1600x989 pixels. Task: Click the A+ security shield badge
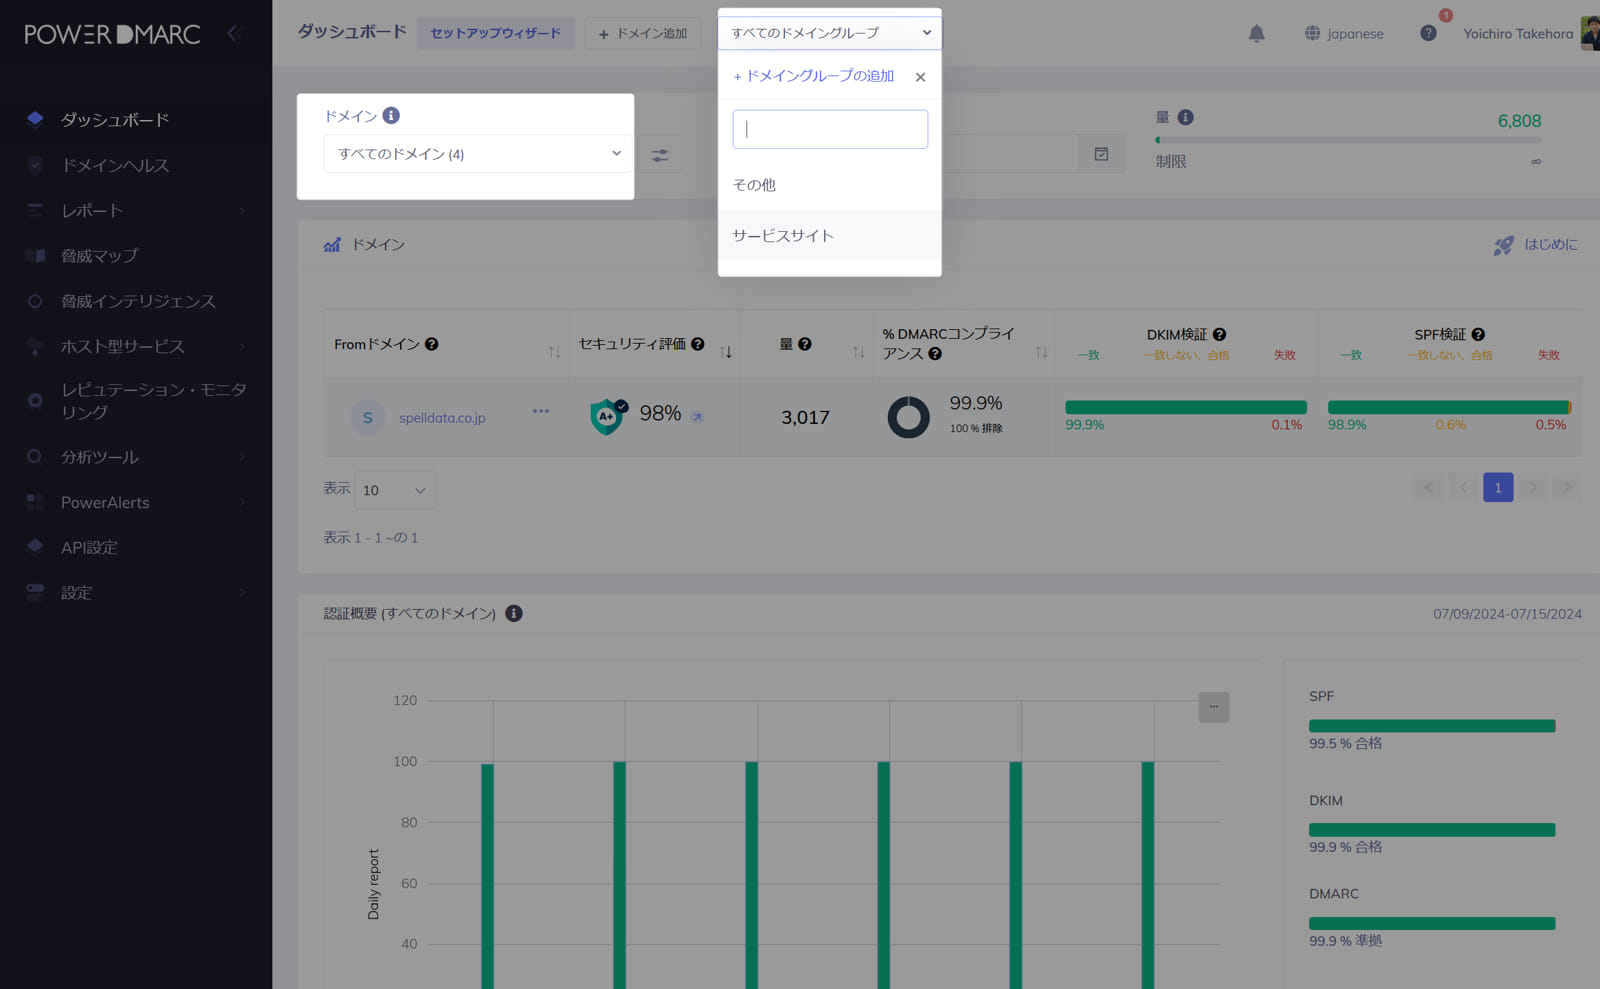(x=607, y=416)
